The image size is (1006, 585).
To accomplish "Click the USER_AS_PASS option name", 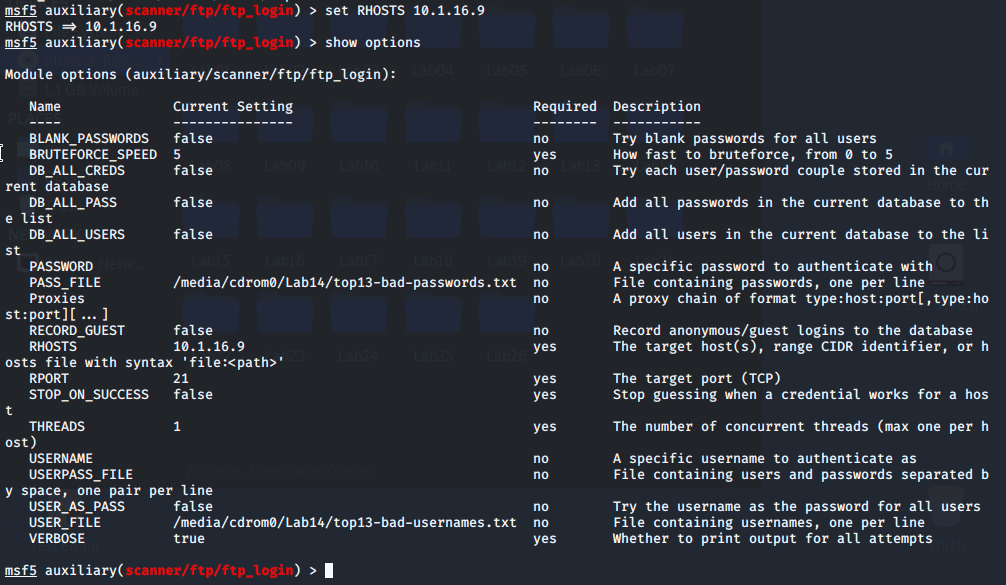I will tap(77, 507).
